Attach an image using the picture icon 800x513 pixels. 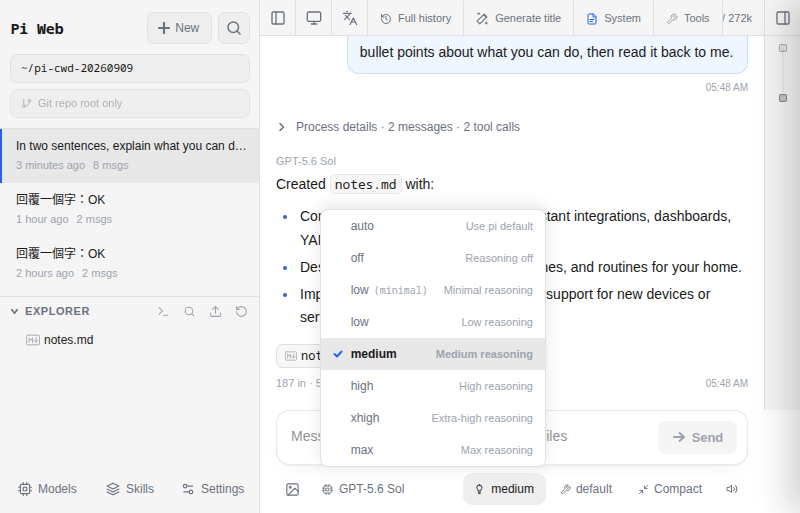coord(292,489)
